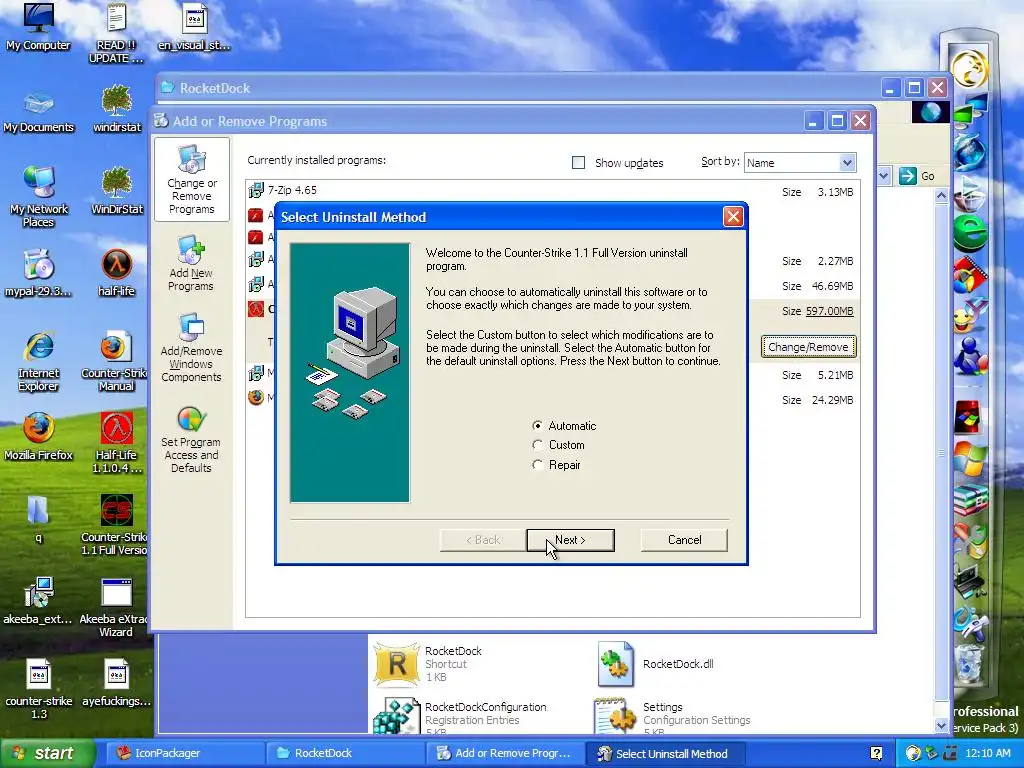
Task: Click the Windows flag icon in dock
Action: (x=970, y=459)
